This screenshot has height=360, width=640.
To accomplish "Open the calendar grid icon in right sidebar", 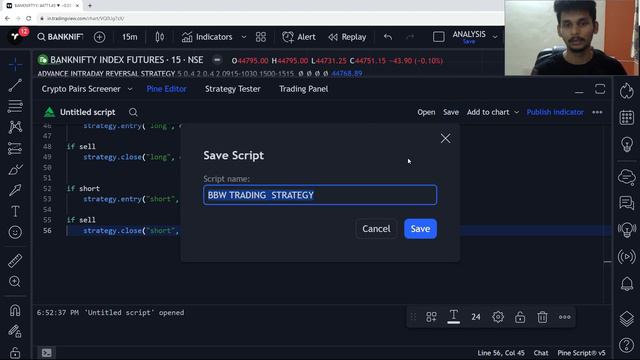I will [627, 118].
